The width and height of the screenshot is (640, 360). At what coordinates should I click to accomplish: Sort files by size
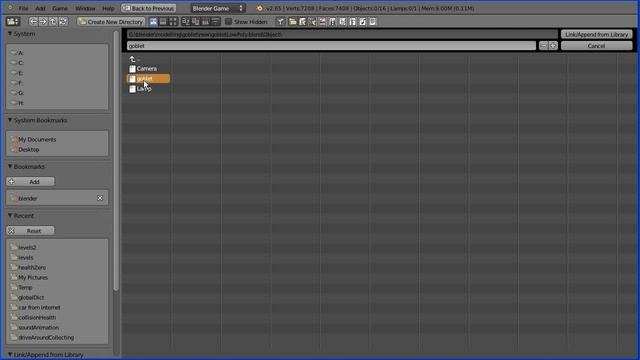215,22
